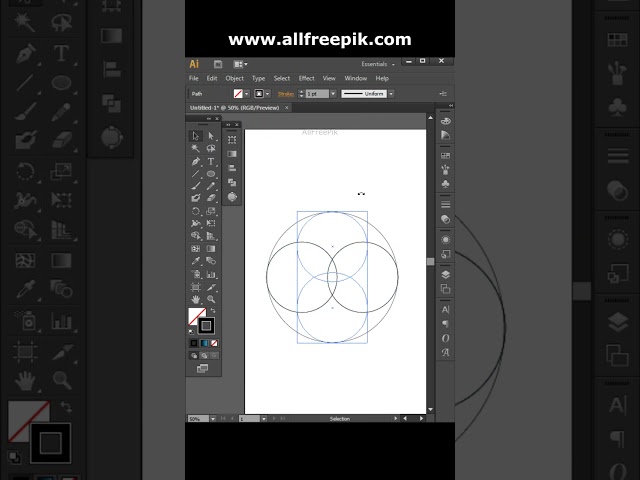Select the Eraser tool
Screen dimensions: 640x480
click(x=211, y=198)
